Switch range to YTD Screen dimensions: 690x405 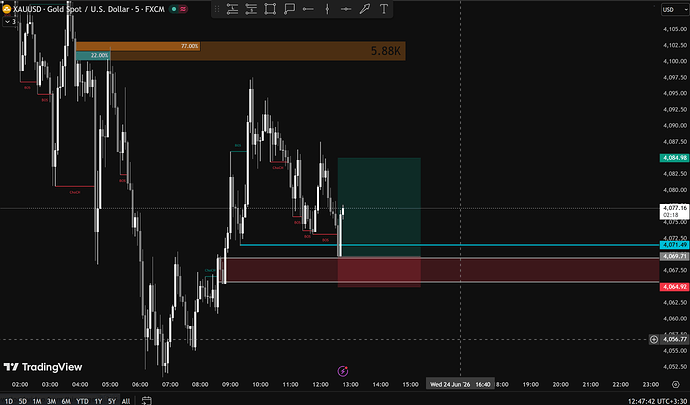pyautogui.click(x=82, y=401)
